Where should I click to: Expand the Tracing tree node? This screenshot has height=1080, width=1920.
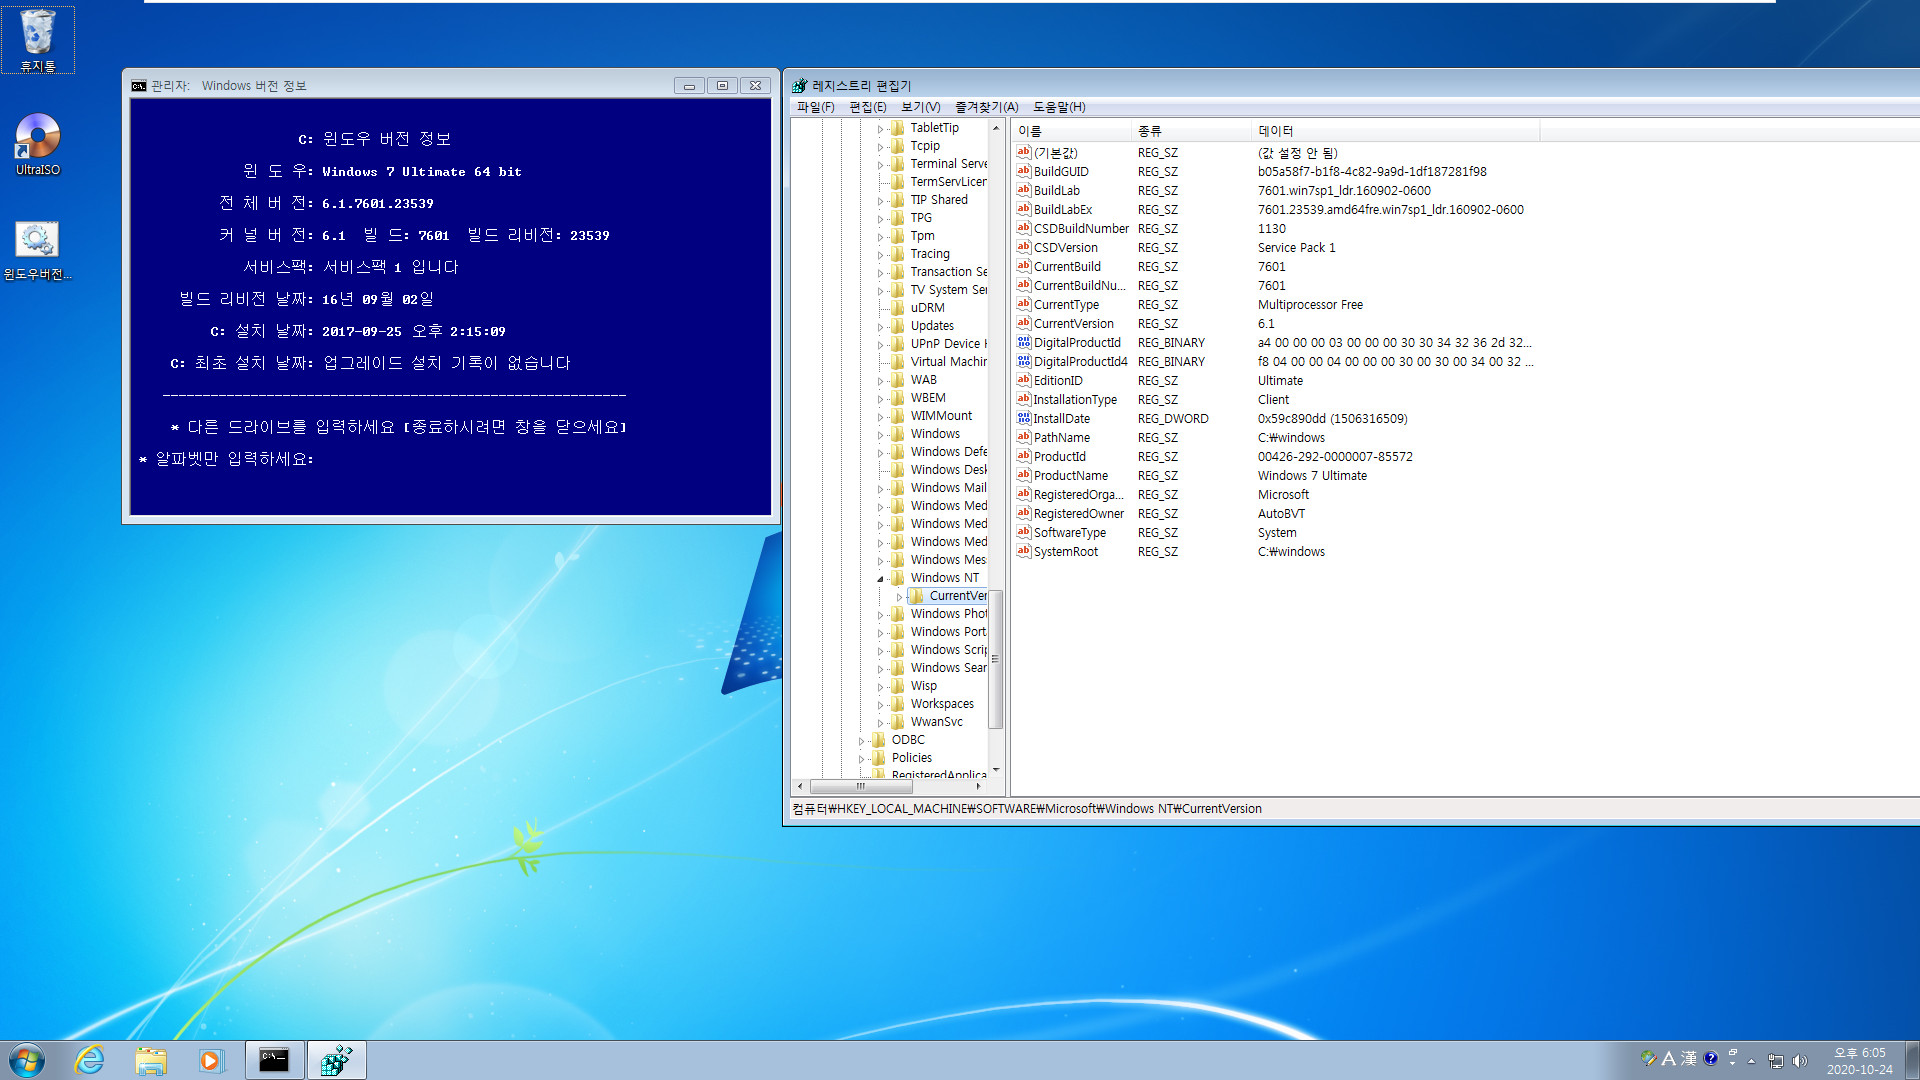[880, 254]
